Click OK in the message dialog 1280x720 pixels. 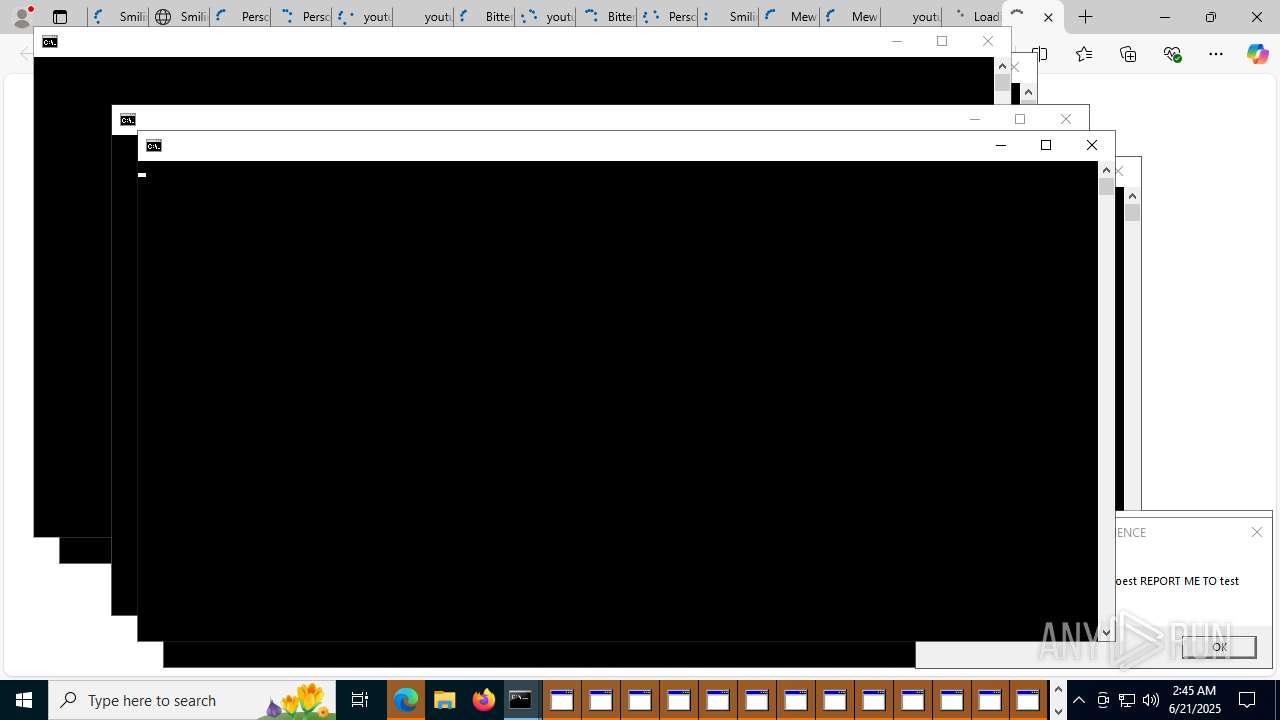(1219, 647)
